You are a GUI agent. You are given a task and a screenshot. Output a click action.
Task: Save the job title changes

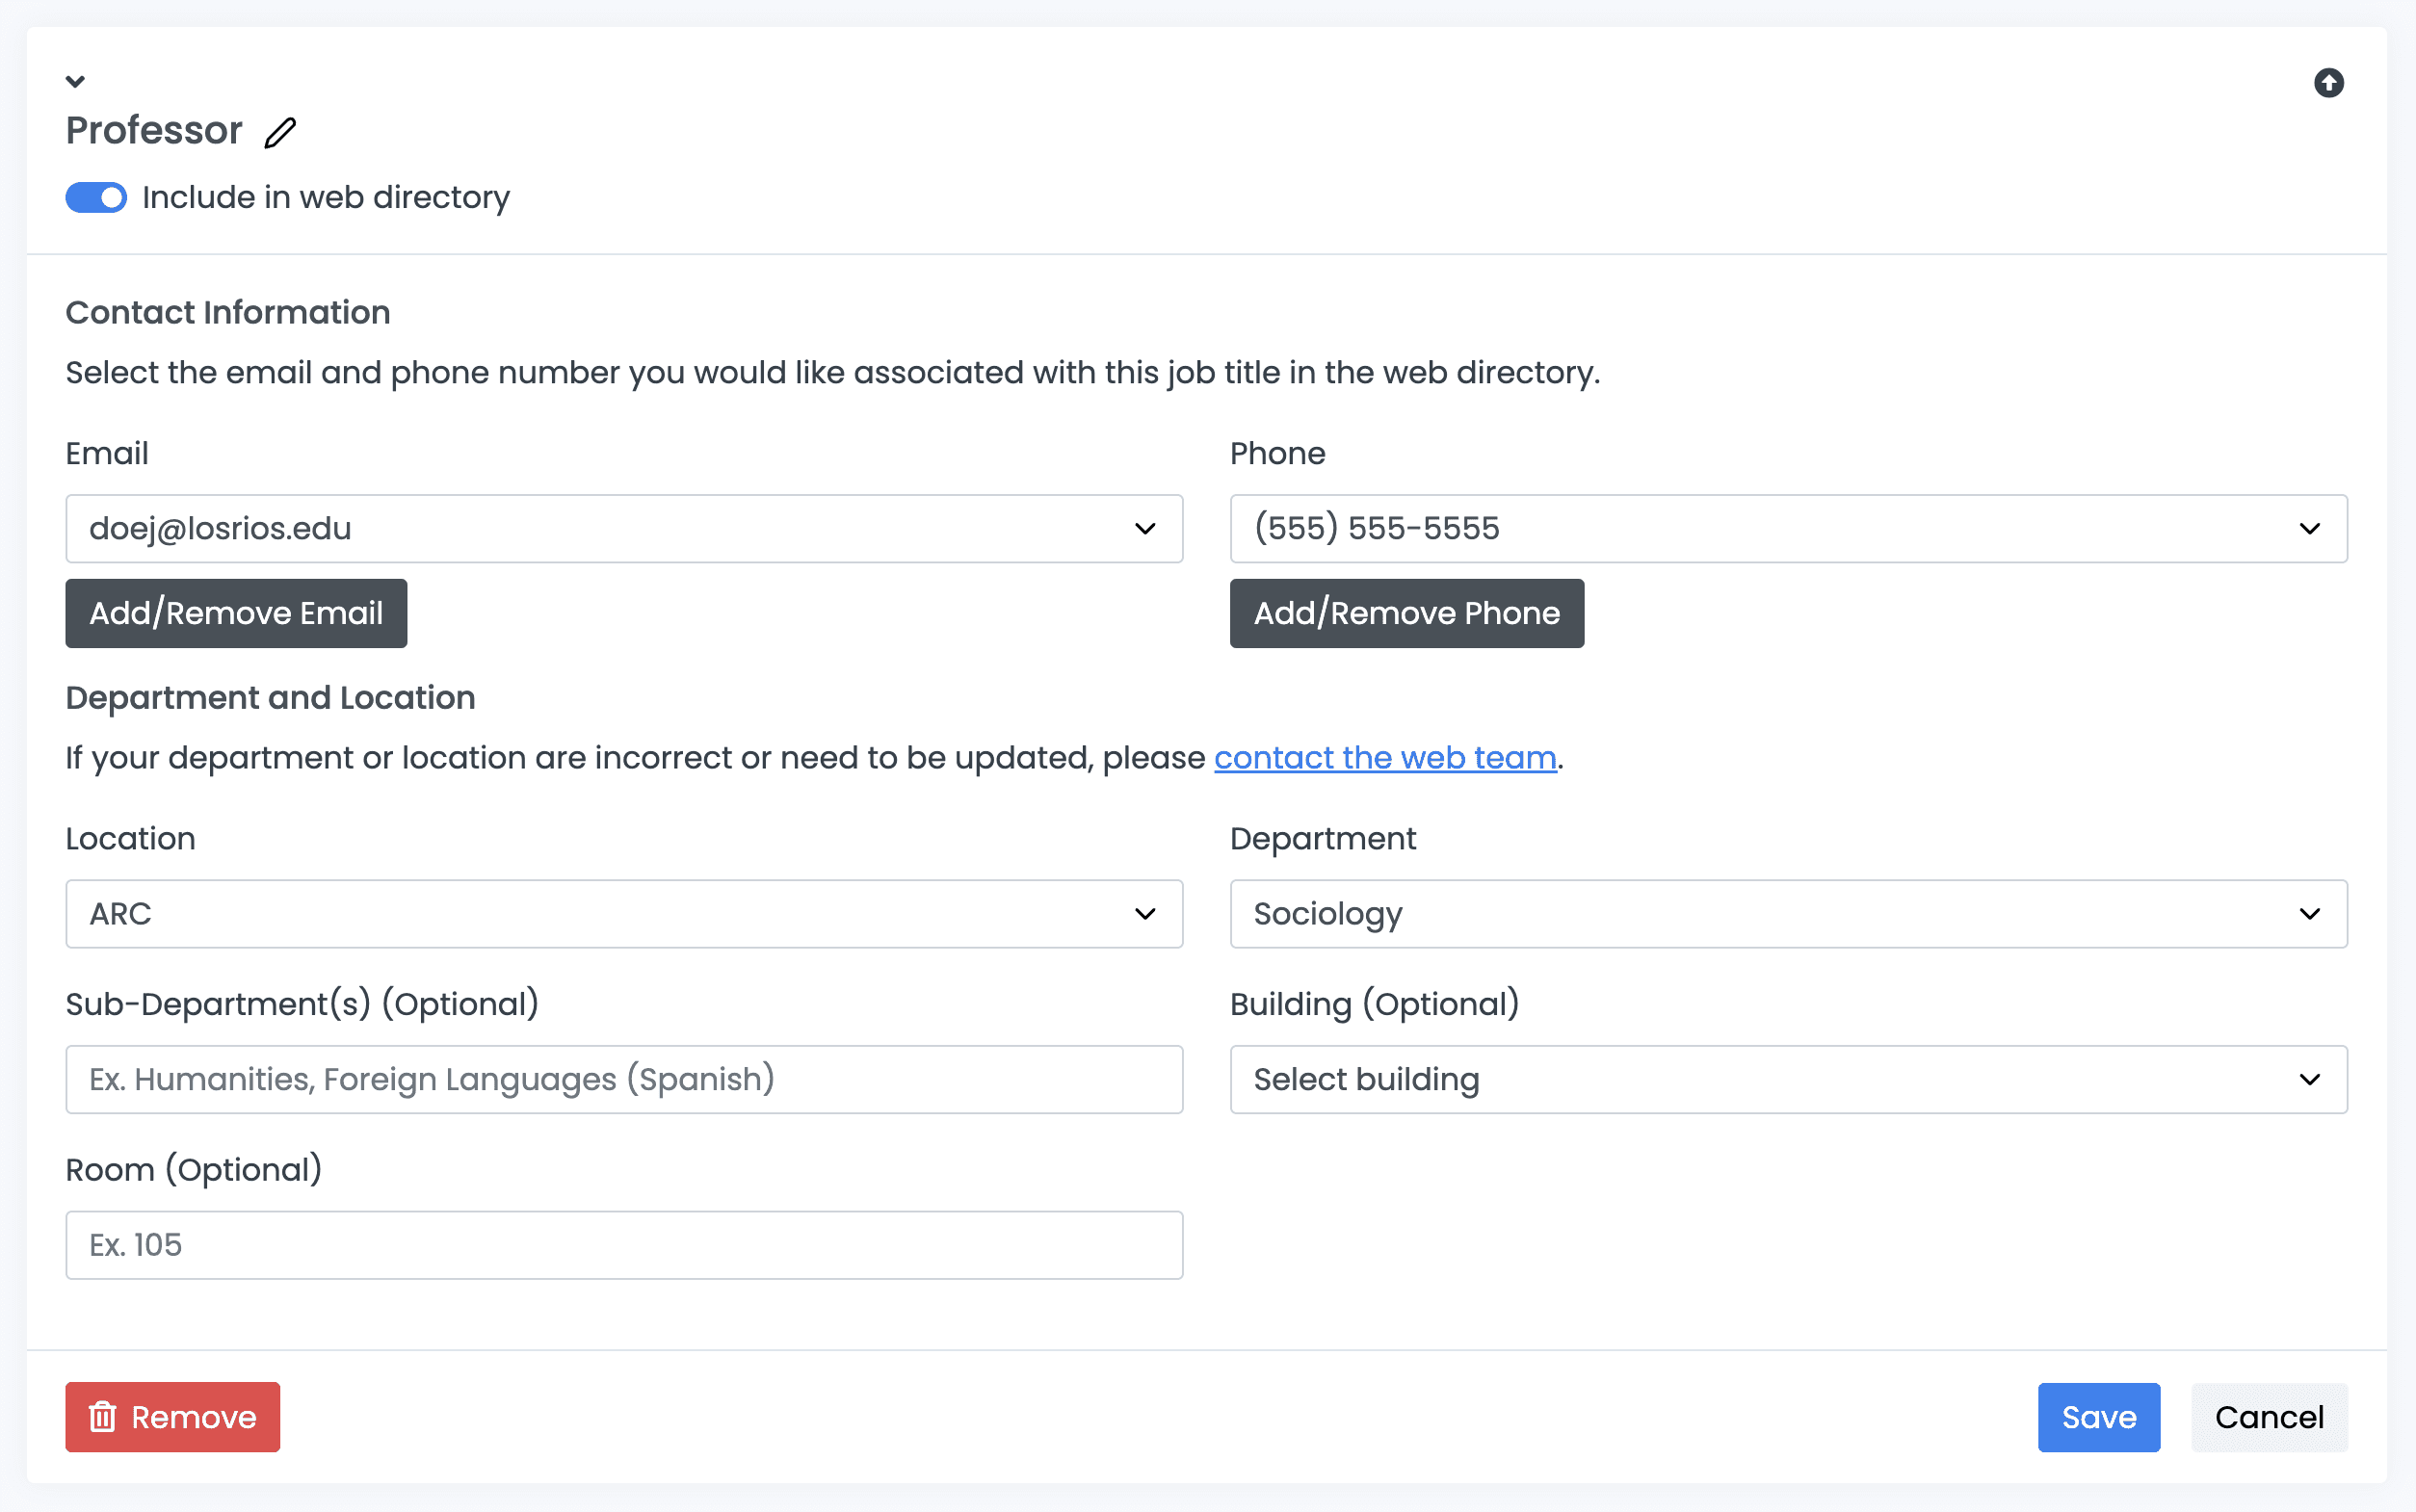2098,1417
